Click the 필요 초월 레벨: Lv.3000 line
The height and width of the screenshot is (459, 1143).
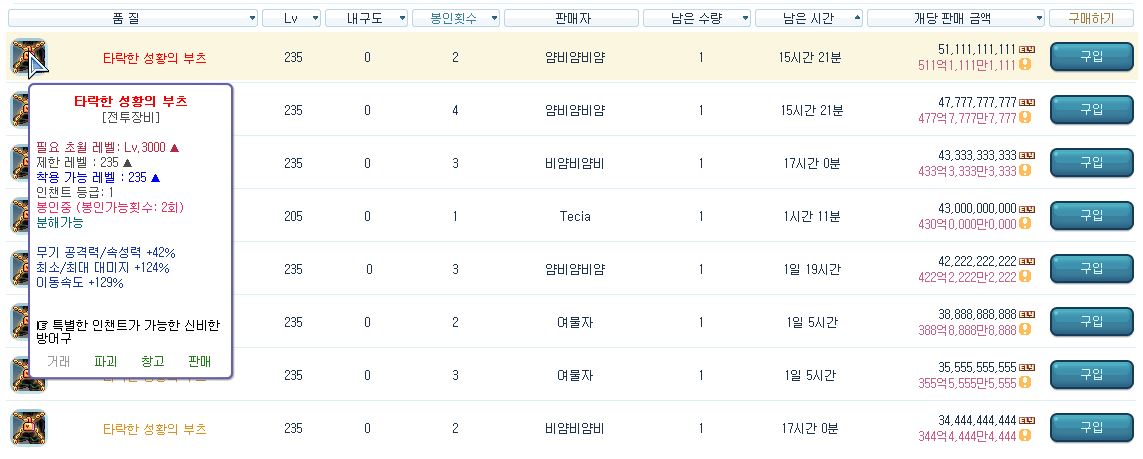click(x=107, y=147)
